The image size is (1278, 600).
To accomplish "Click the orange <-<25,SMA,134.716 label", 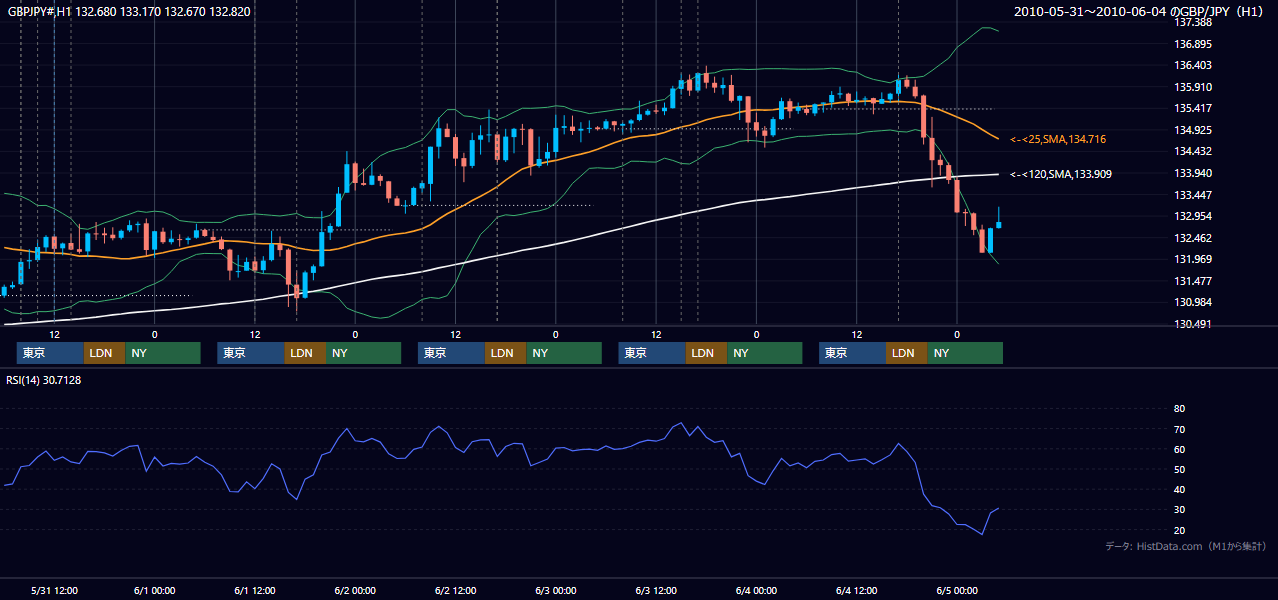I will click(x=1057, y=139).
